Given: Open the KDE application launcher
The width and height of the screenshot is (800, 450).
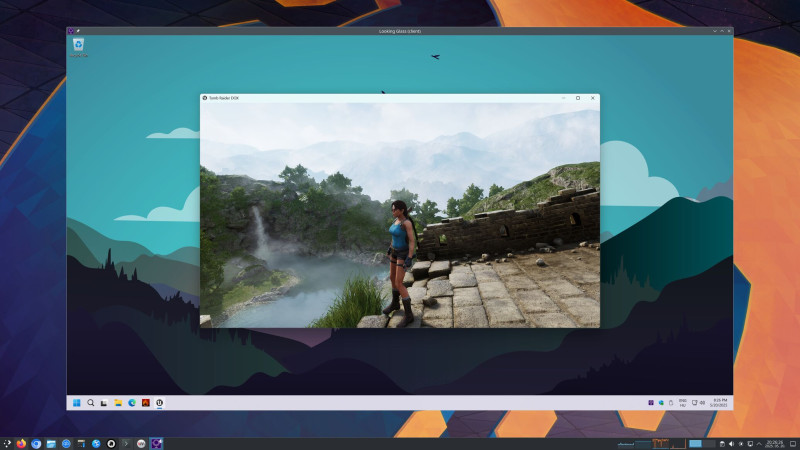Looking at the screenshot, I should coord(7,444).
